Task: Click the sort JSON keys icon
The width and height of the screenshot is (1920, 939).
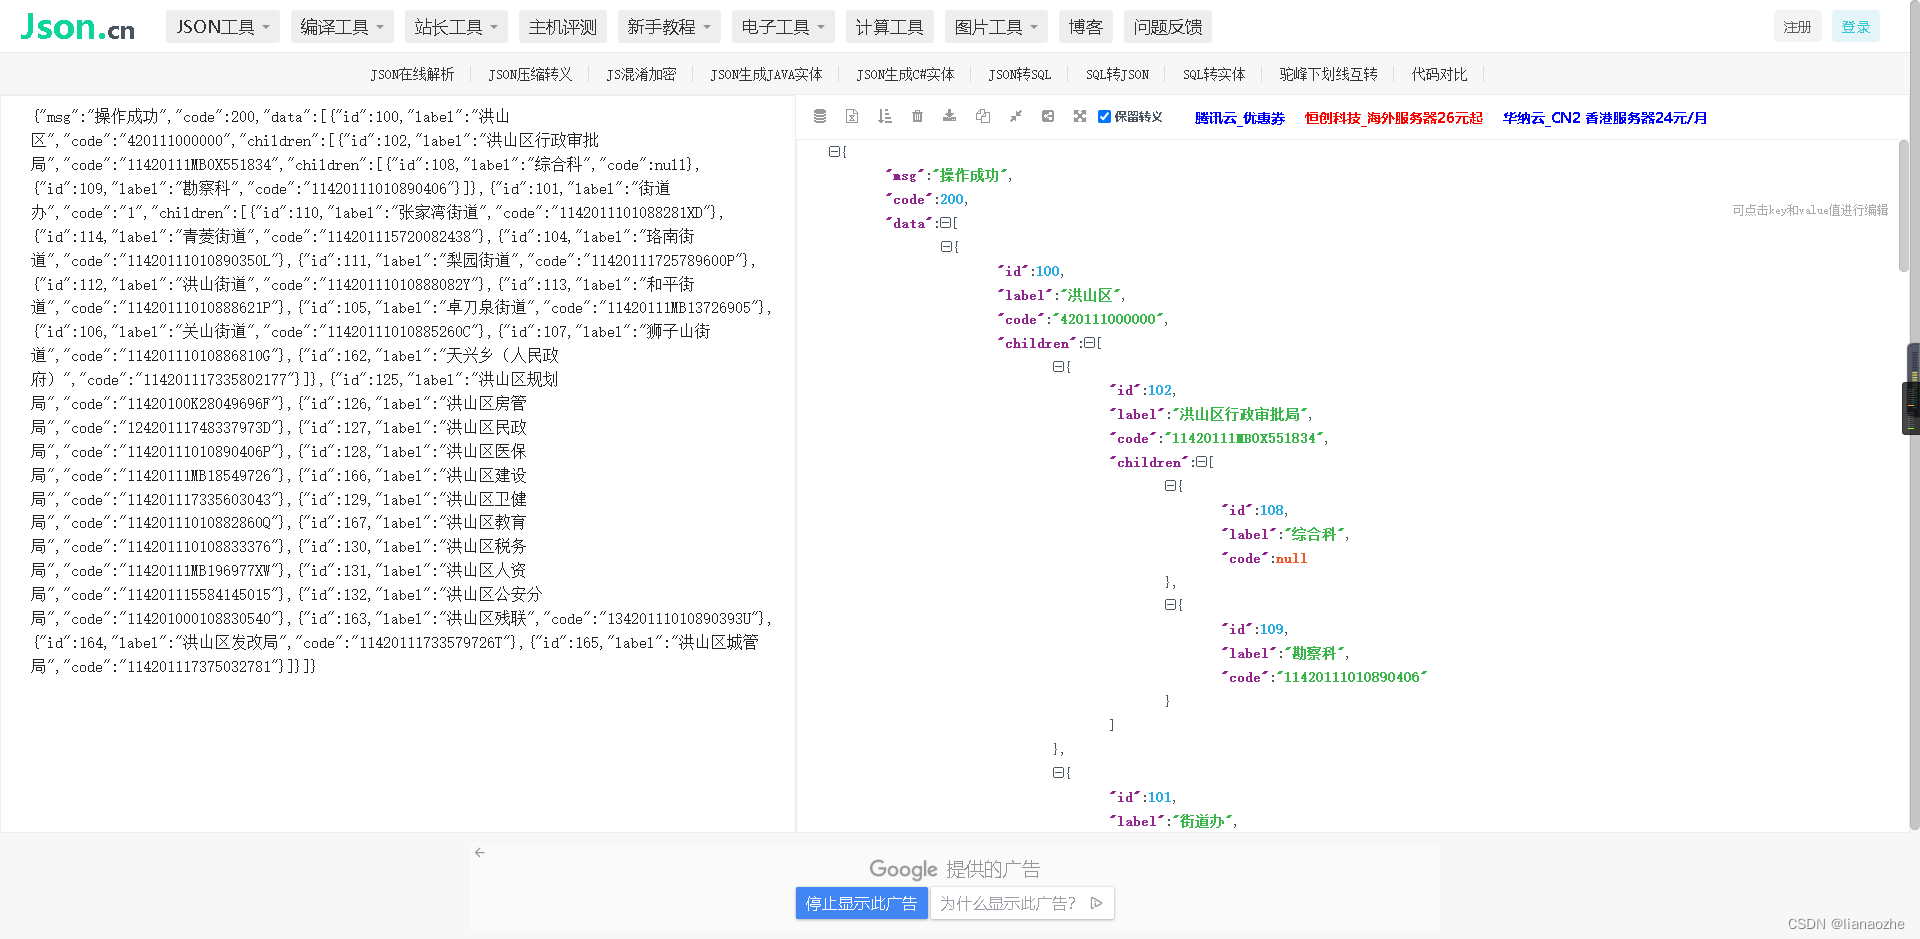Action: pos(884,116)
